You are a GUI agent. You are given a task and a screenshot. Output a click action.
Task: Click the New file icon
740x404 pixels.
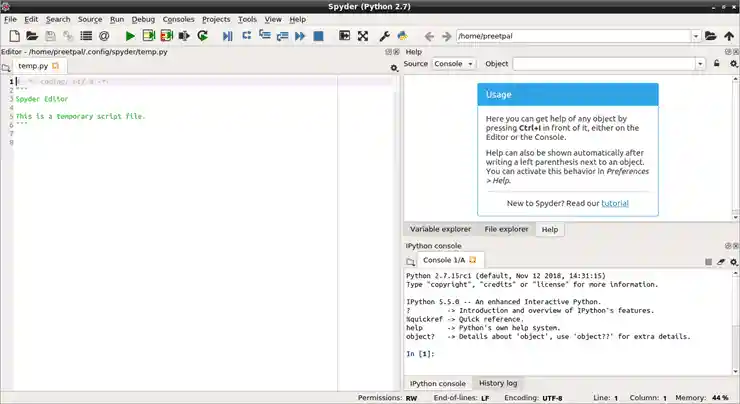pyautogui.click(x=12, y=36)
